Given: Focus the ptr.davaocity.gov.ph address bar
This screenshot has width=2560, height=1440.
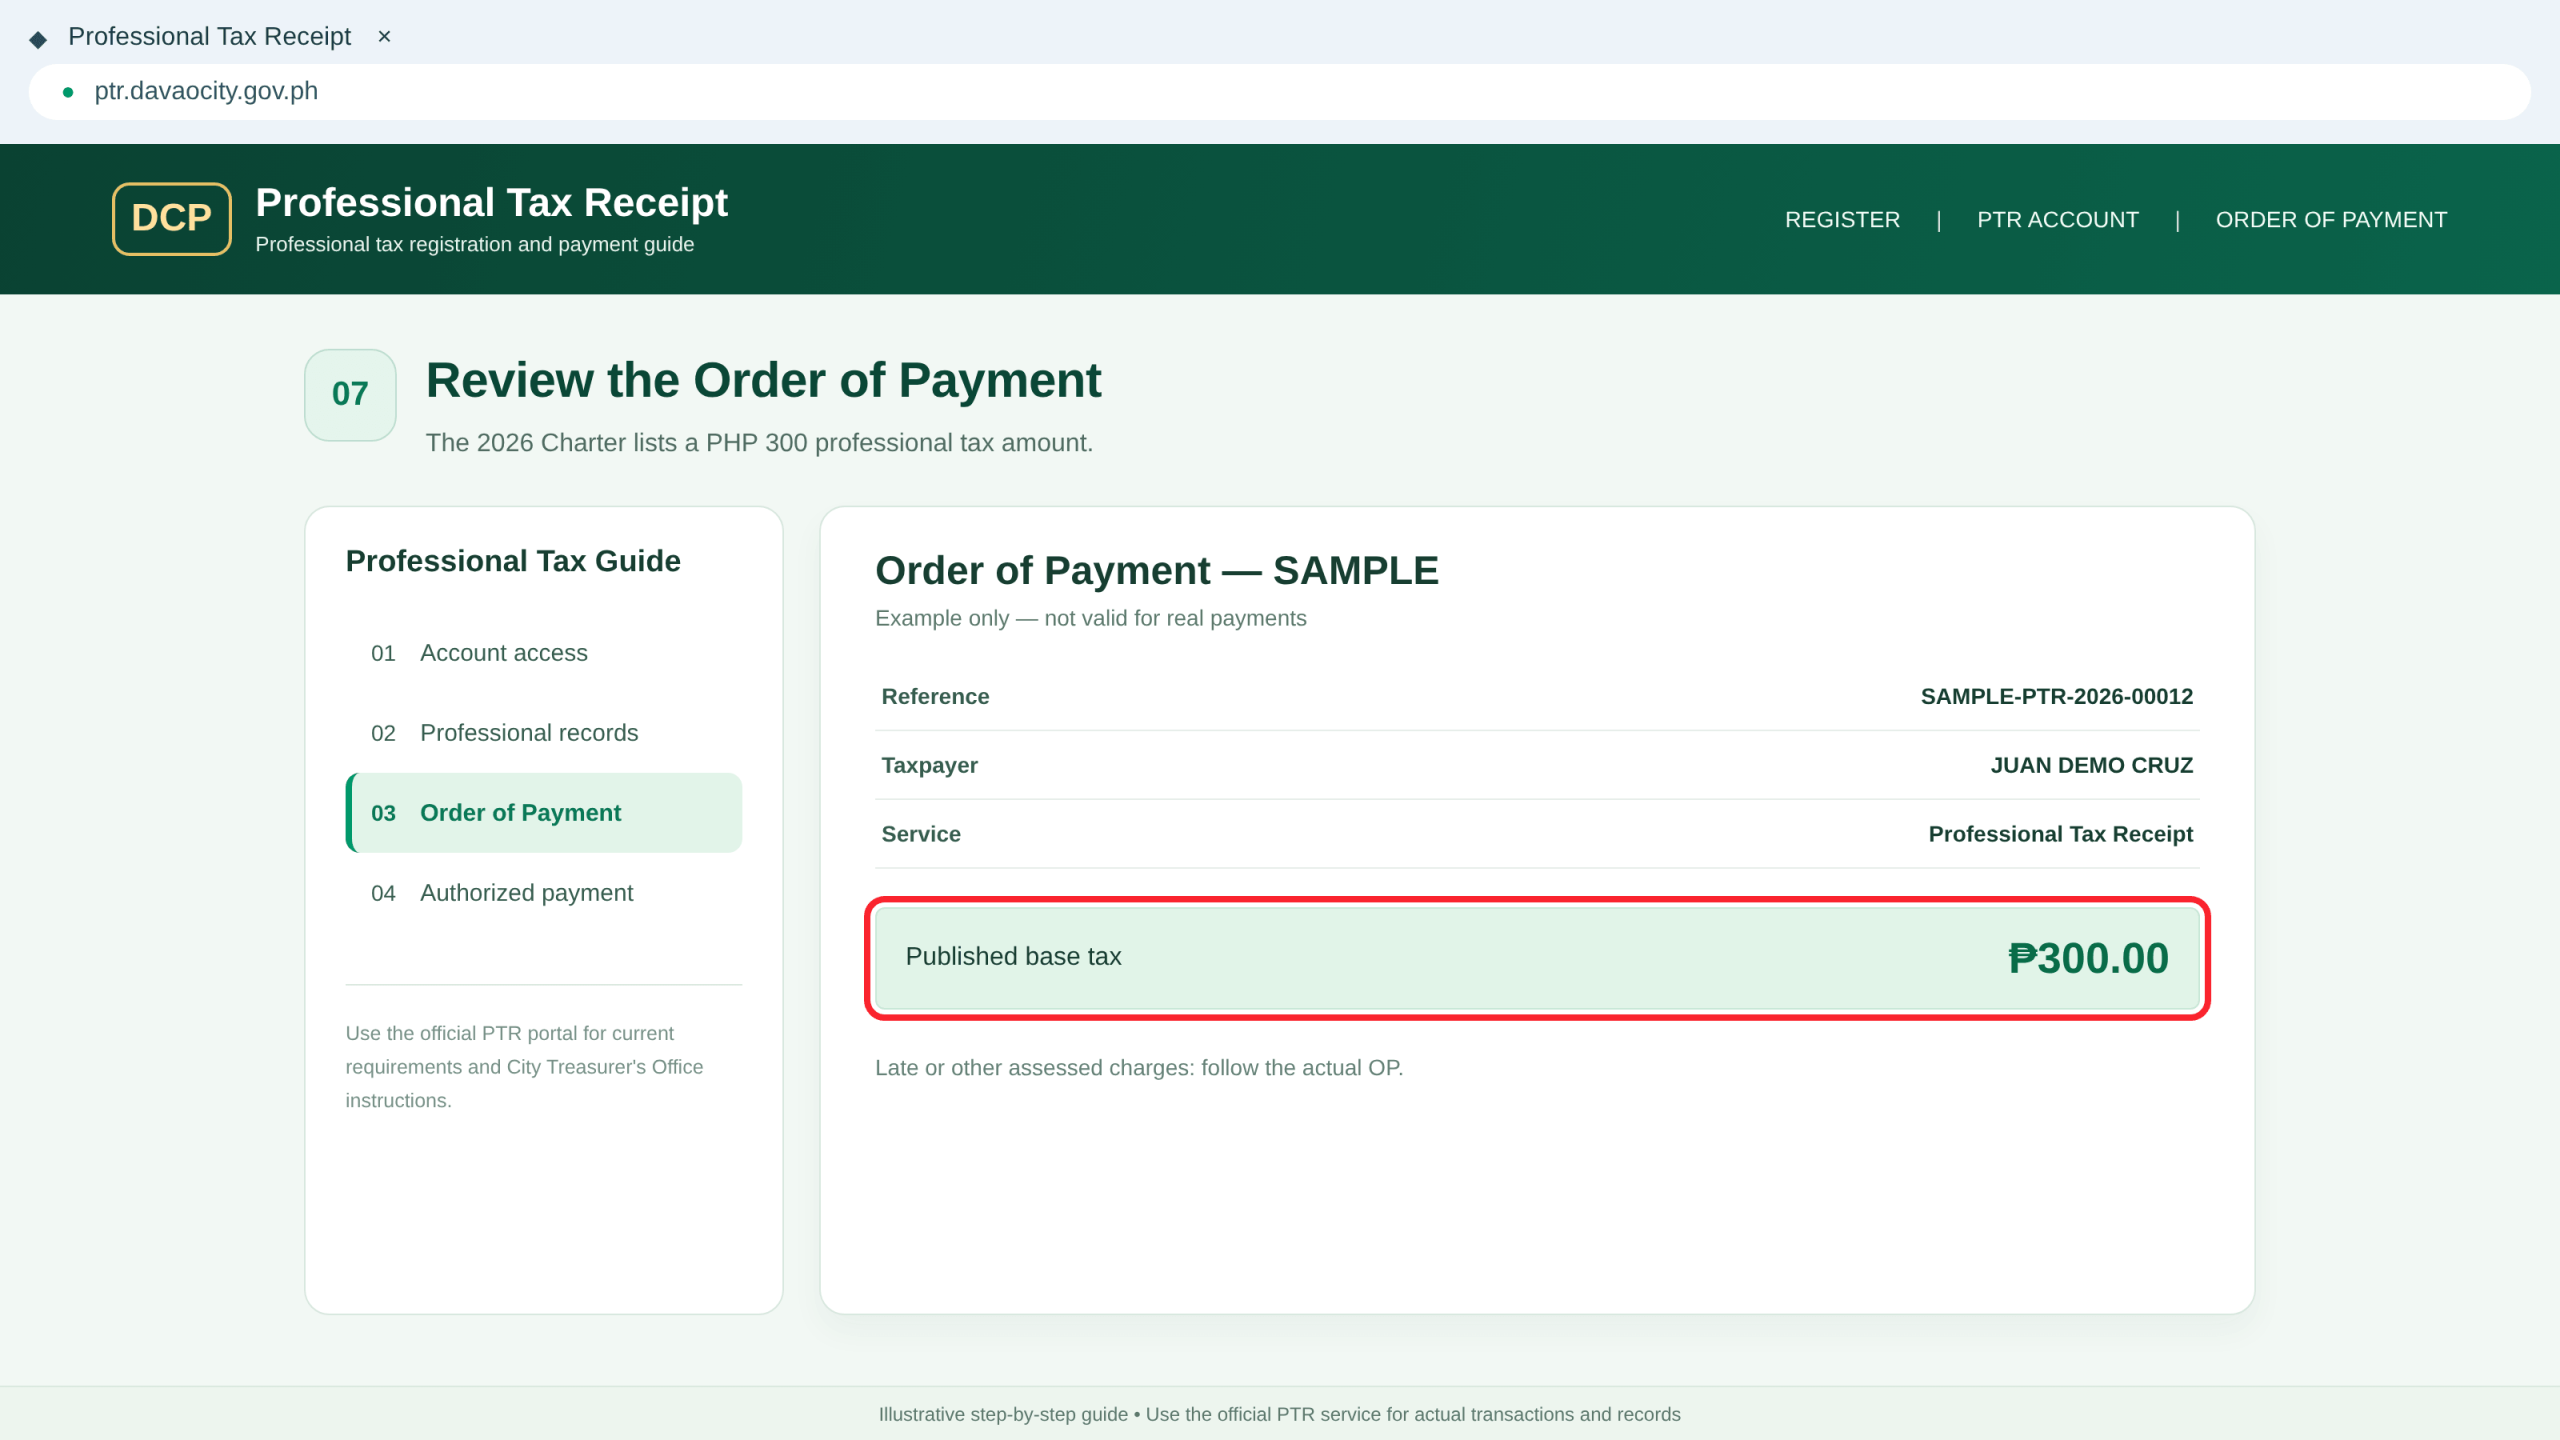Looking at the screenshot, I should 1280,92.
